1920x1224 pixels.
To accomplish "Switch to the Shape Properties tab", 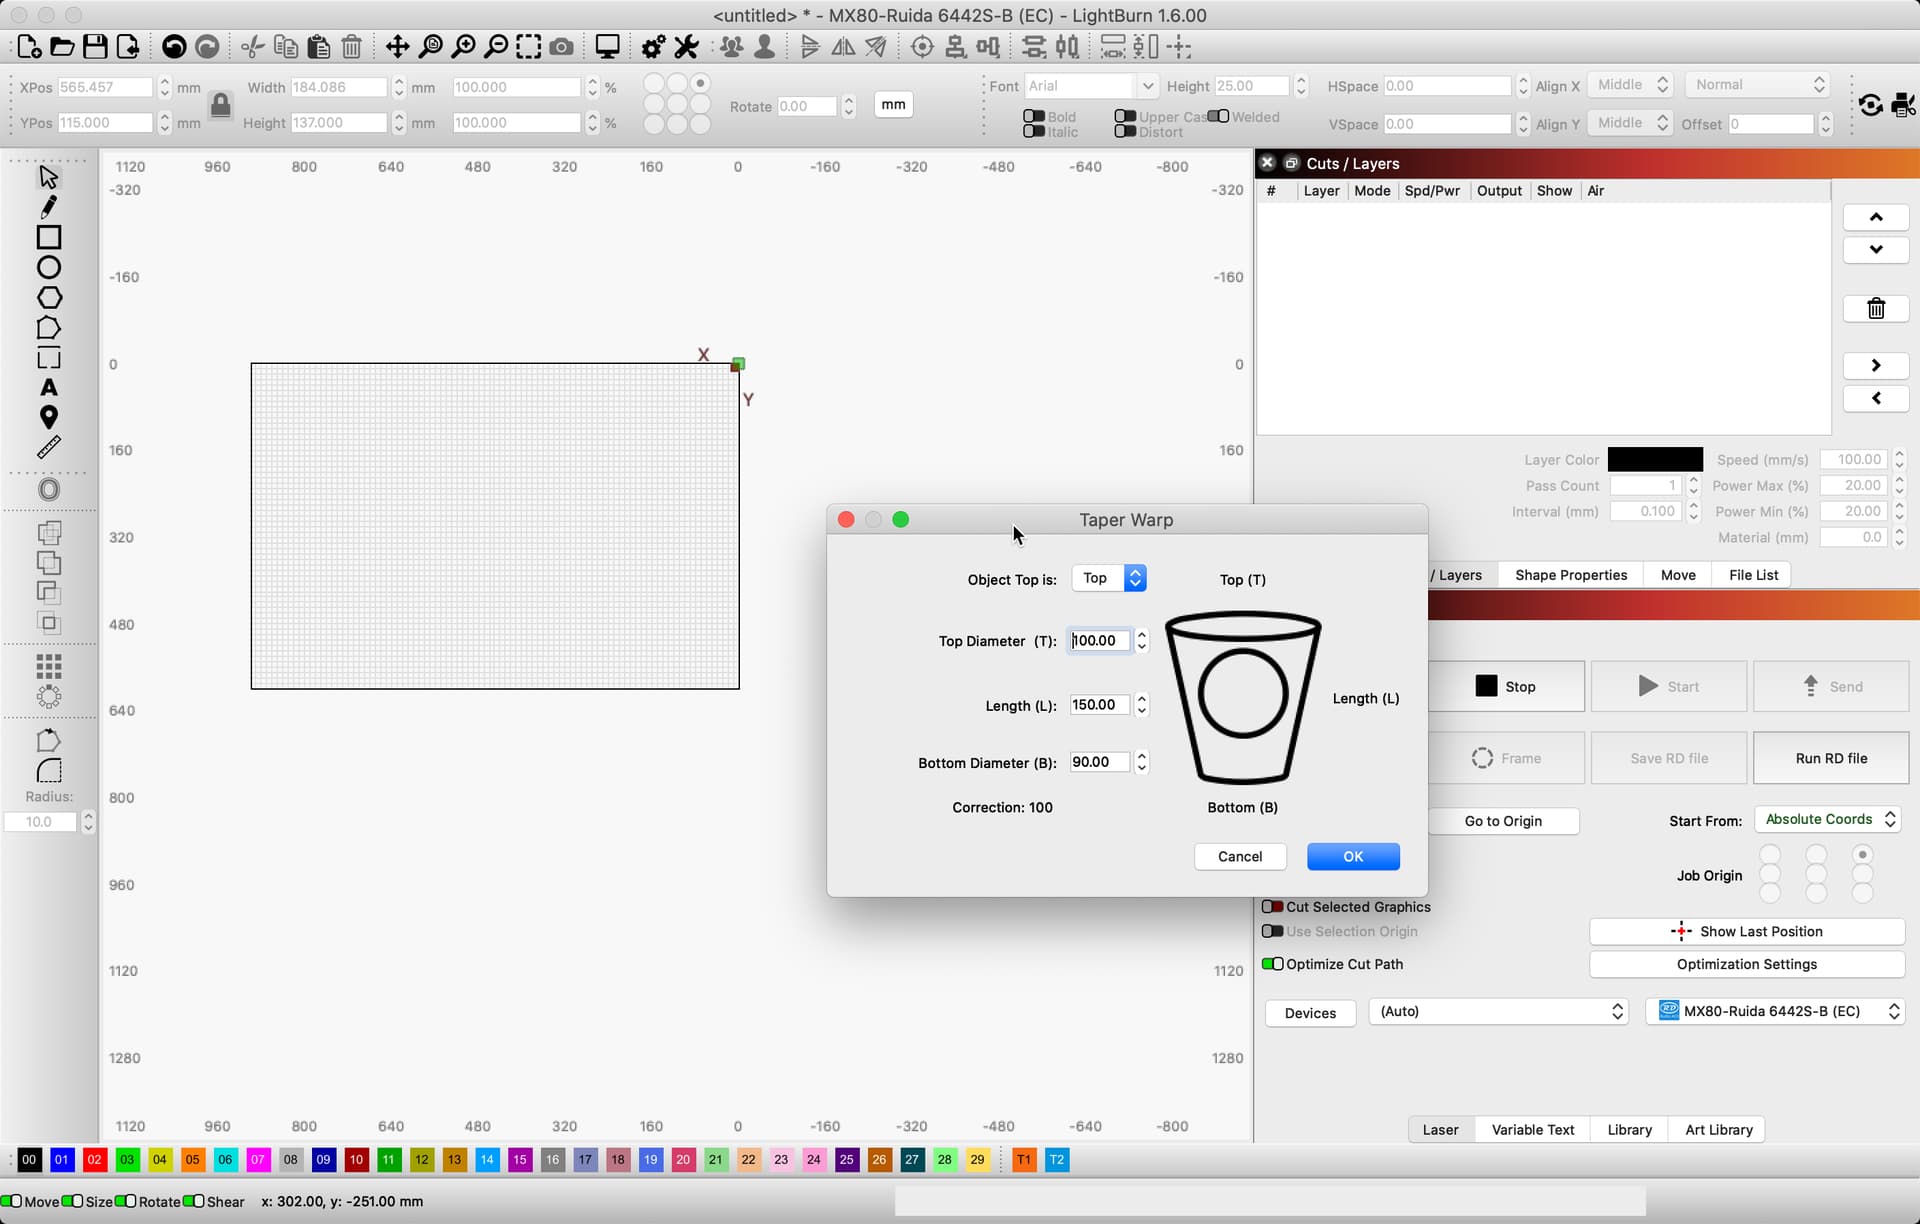I will tap(1570, 575).
